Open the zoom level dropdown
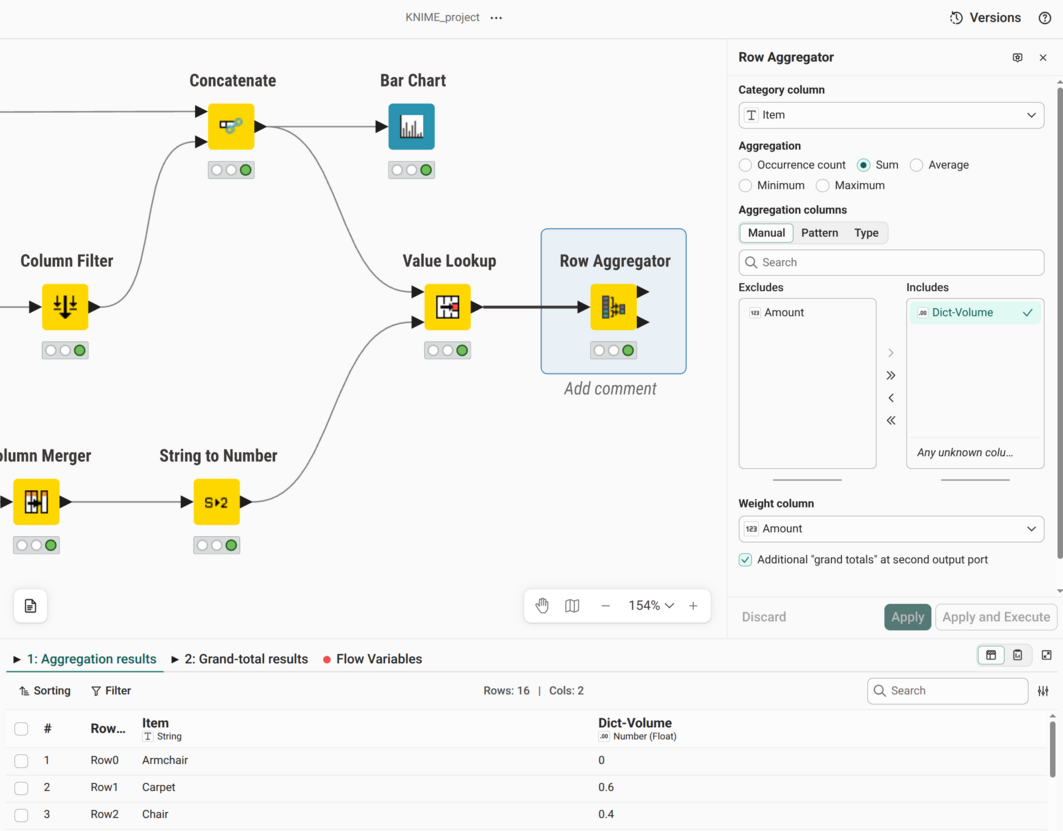 click(x=651, y=605)
